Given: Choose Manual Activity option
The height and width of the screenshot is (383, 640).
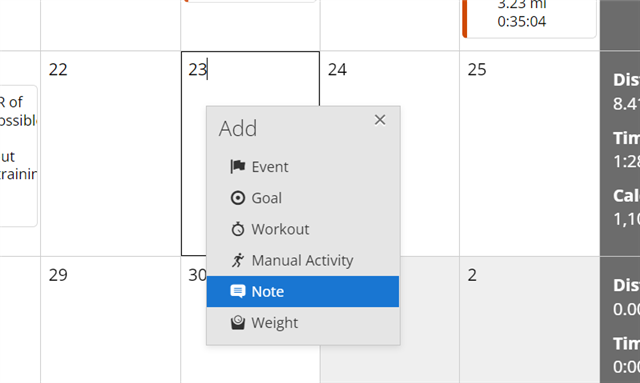Looking at the screenshot, I should 303,260.
